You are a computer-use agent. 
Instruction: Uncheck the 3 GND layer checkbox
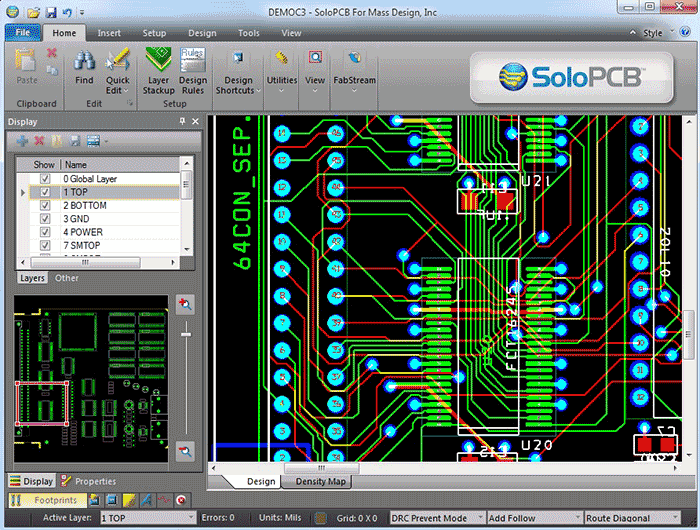point(45,219)
